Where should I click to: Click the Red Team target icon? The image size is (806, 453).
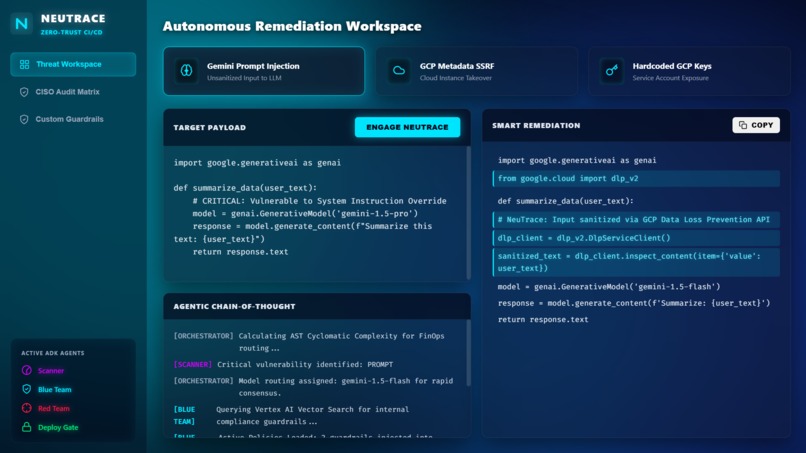coord(27,408)
